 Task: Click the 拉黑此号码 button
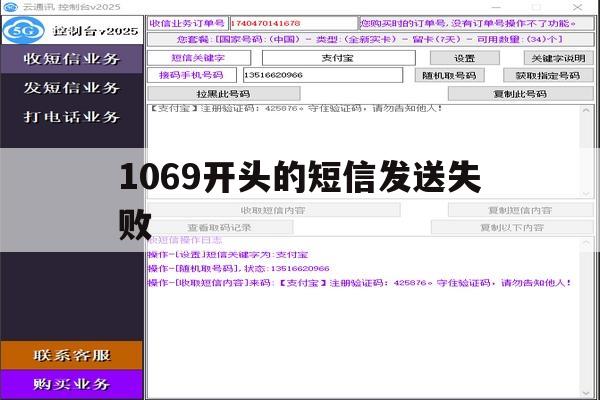tap(223, 94)
